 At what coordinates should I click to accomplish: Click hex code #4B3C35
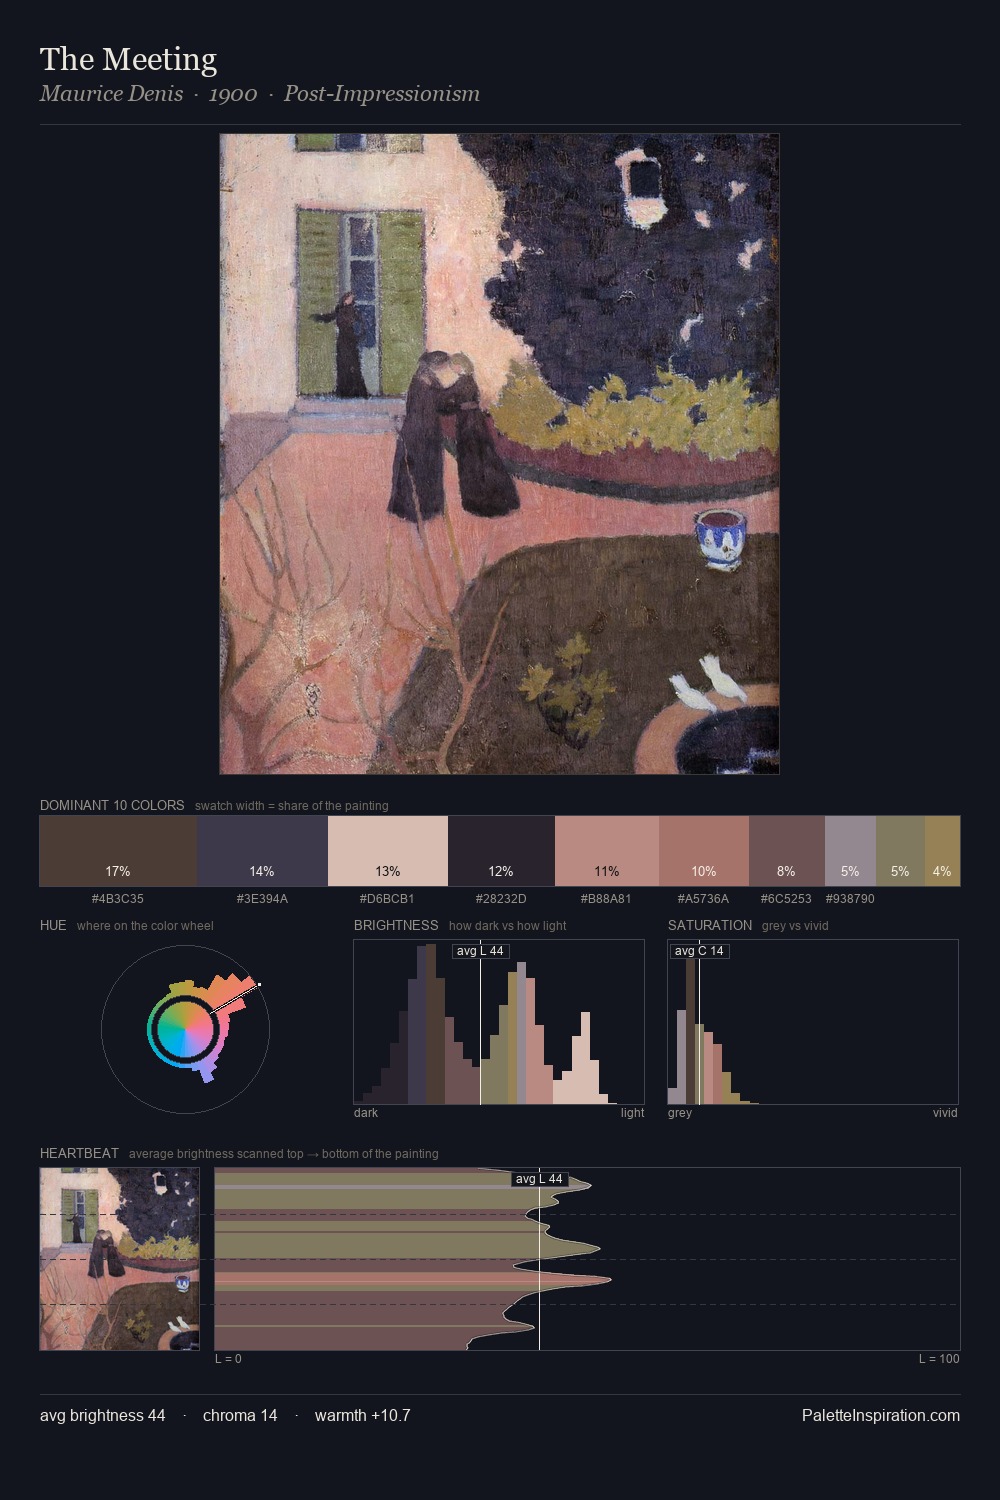[118, 899]
